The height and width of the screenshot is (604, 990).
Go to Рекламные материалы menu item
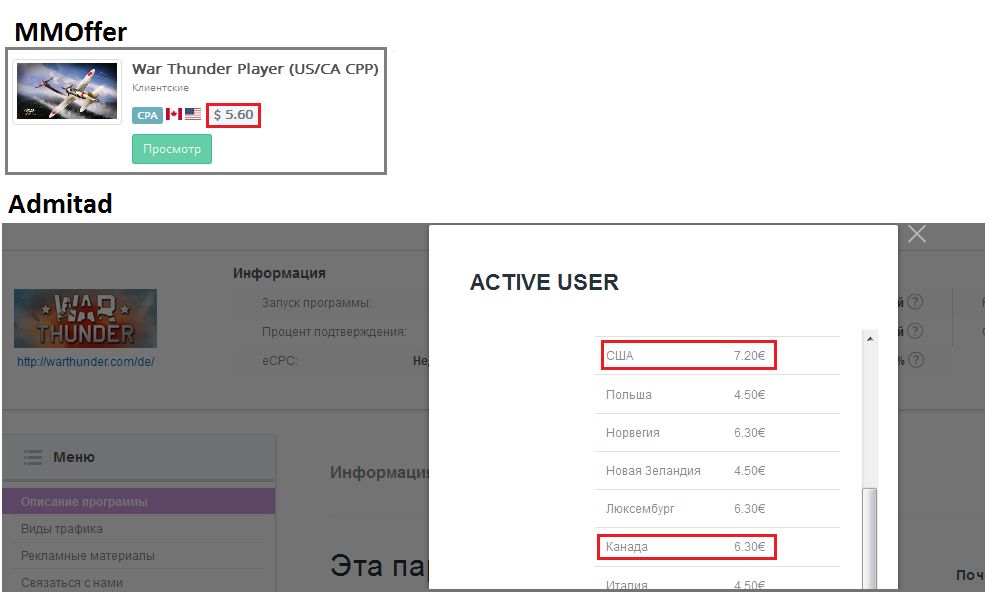(88, 556)
